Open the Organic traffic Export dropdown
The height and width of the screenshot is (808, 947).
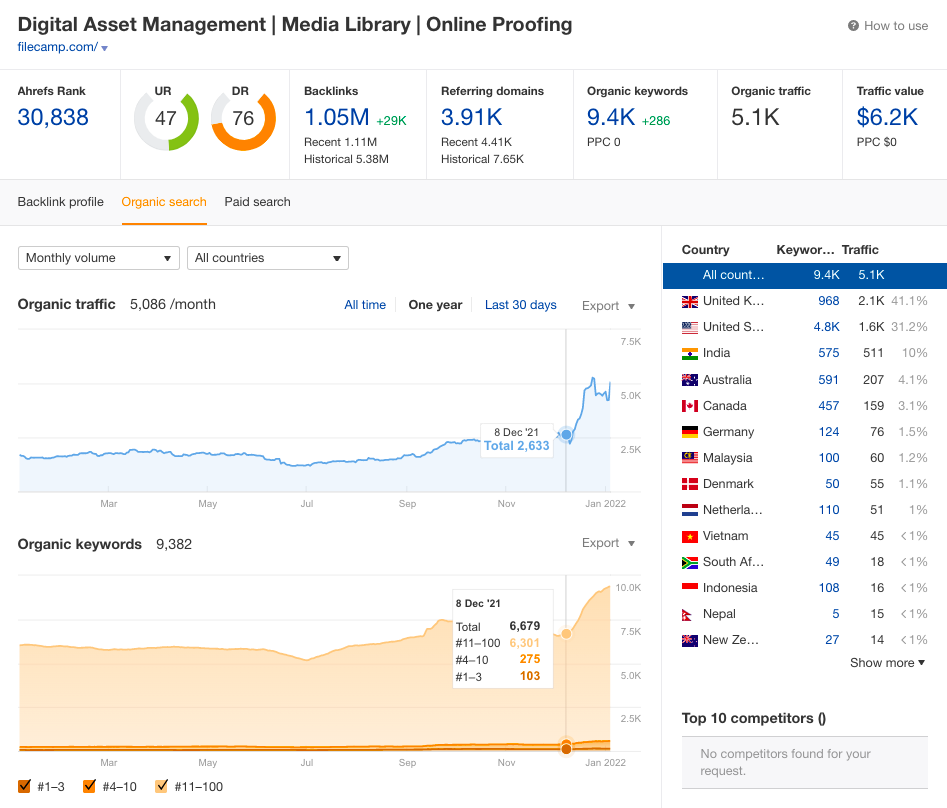608,306
